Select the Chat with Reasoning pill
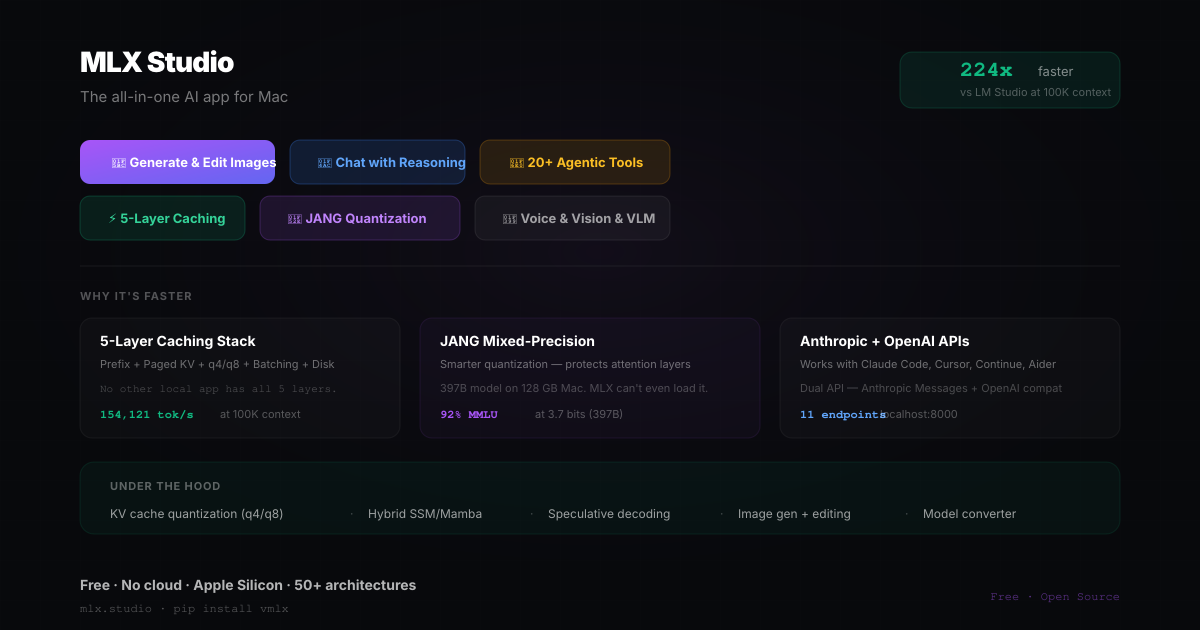The image size is (1200, 630). click(377, 162)
